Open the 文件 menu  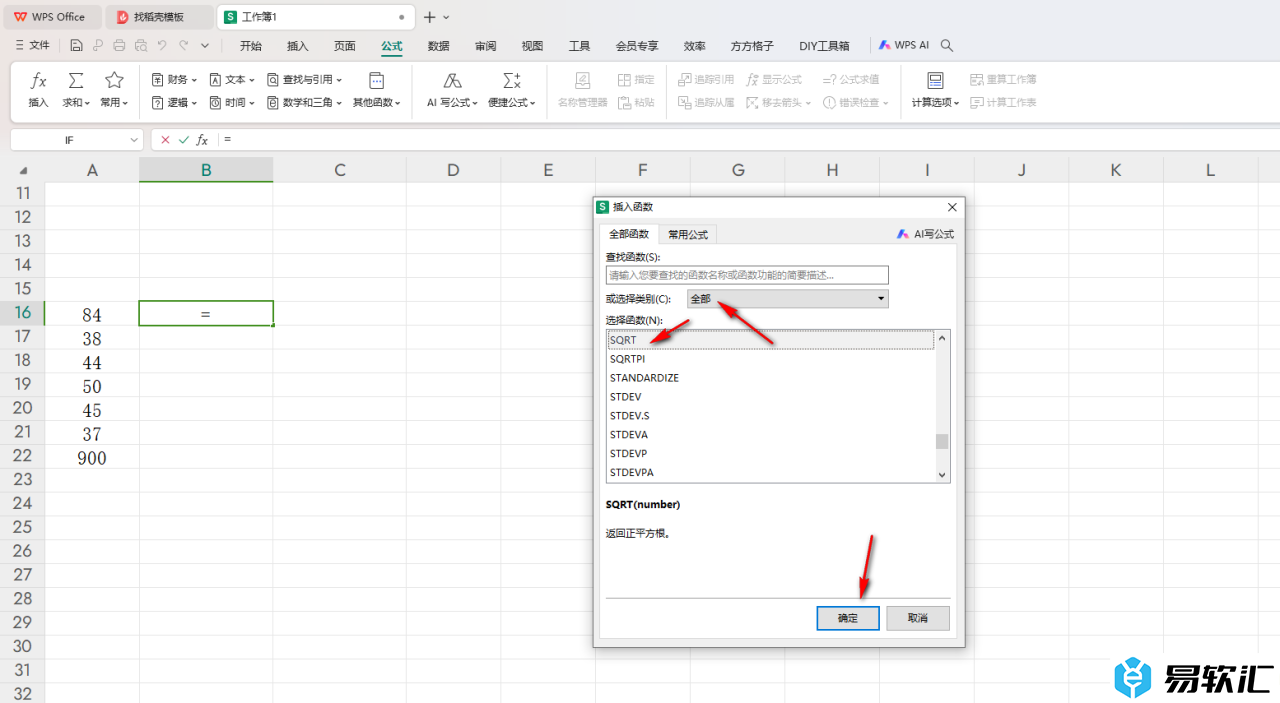[31, 45]
